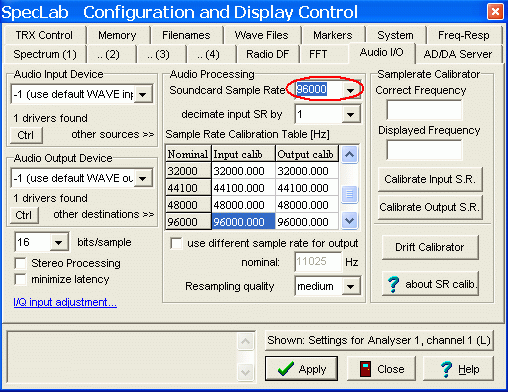508x392 pixels.
Task: Go to the System tab
Action: pyautogui.click(x=395, y=35)
